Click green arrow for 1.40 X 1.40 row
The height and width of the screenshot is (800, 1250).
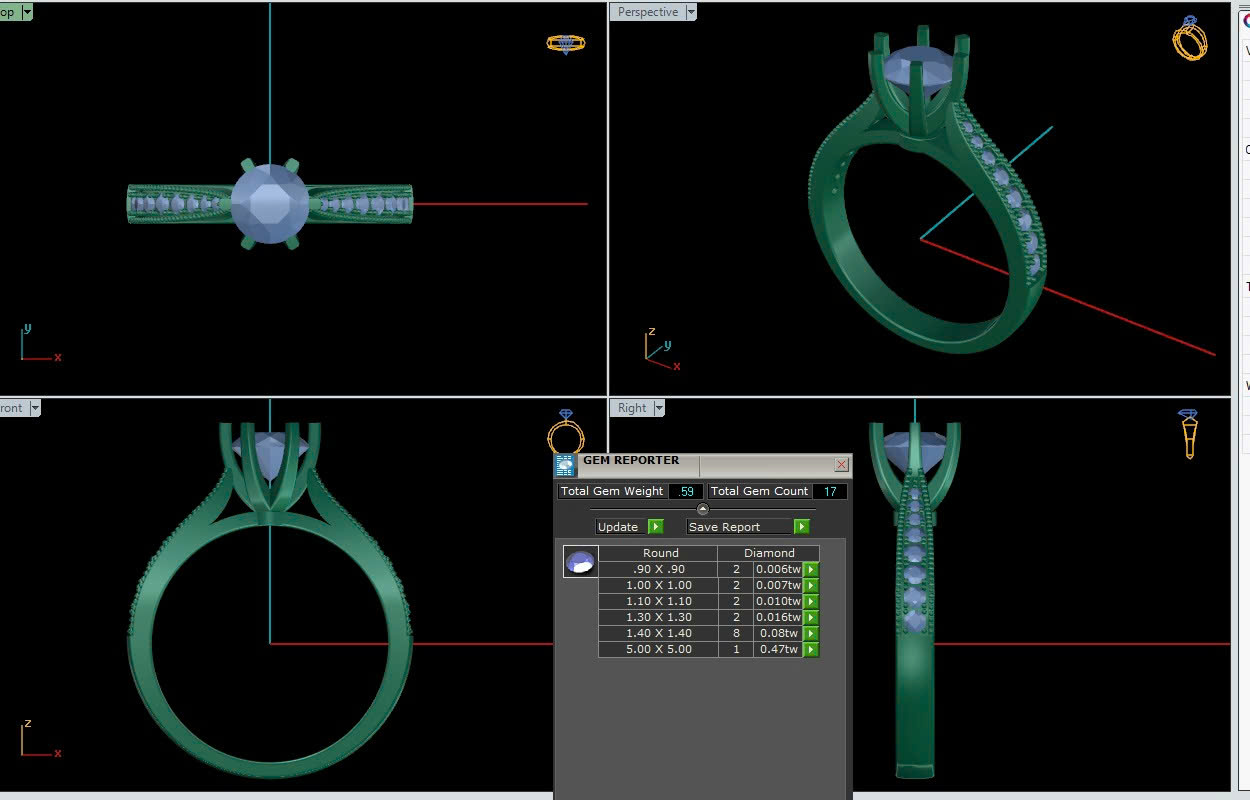tap(811, 634)
